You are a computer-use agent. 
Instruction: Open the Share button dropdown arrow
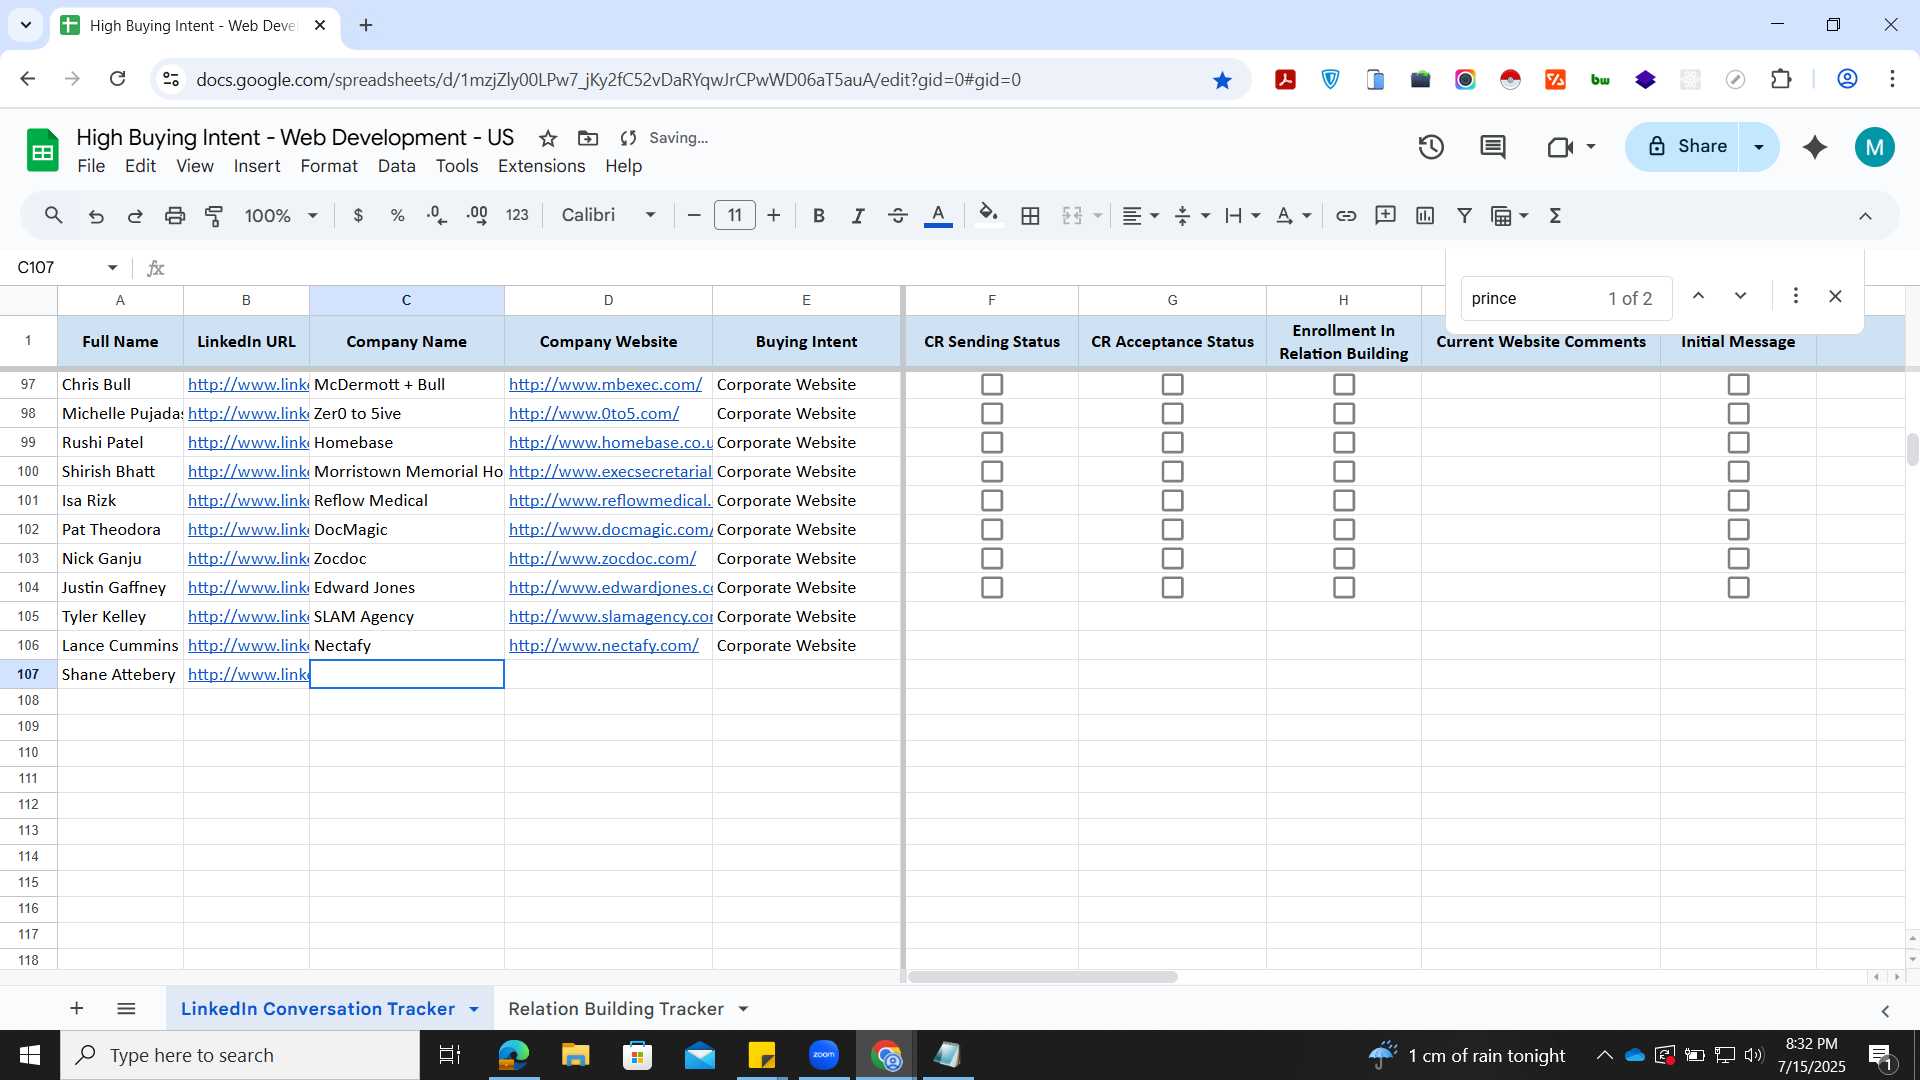[1759, 147]
